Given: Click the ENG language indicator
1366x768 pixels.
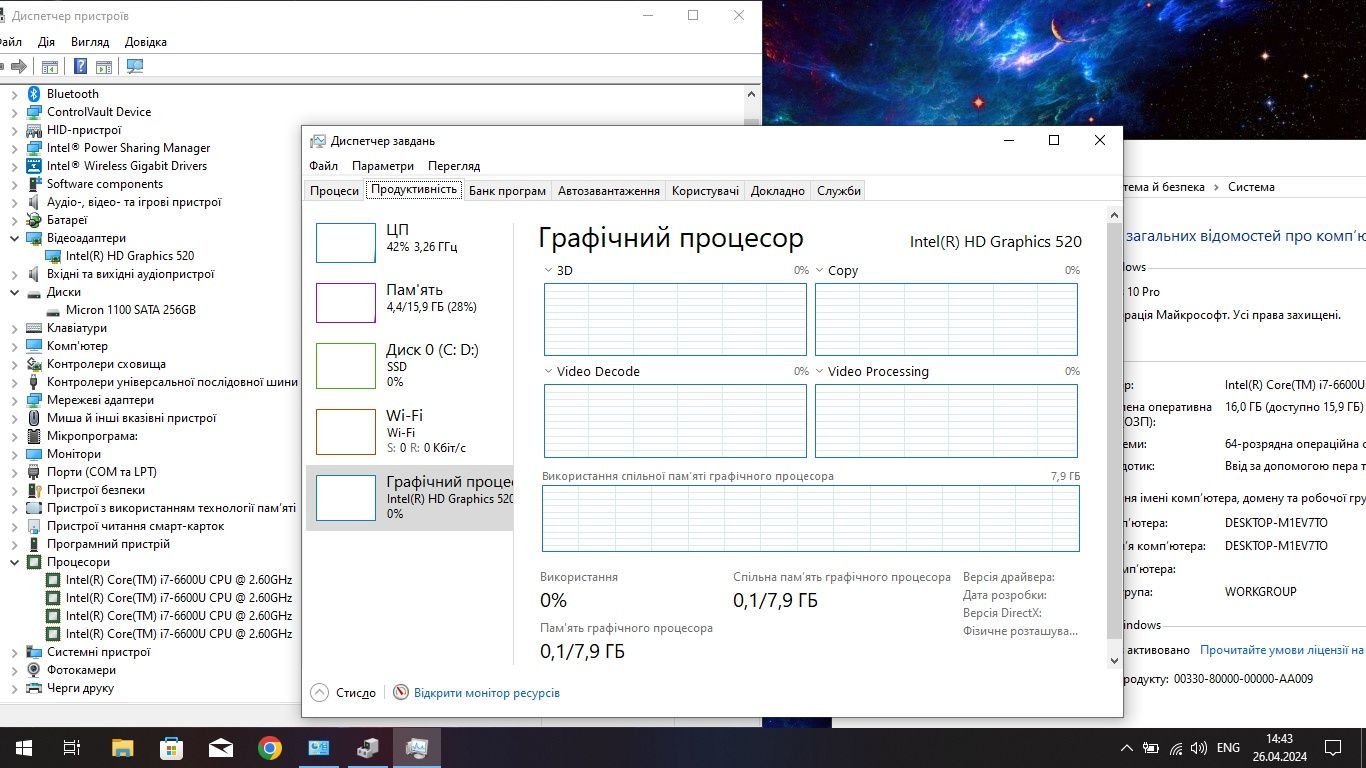Looking at the screenshot, I should pos(1228,748).
